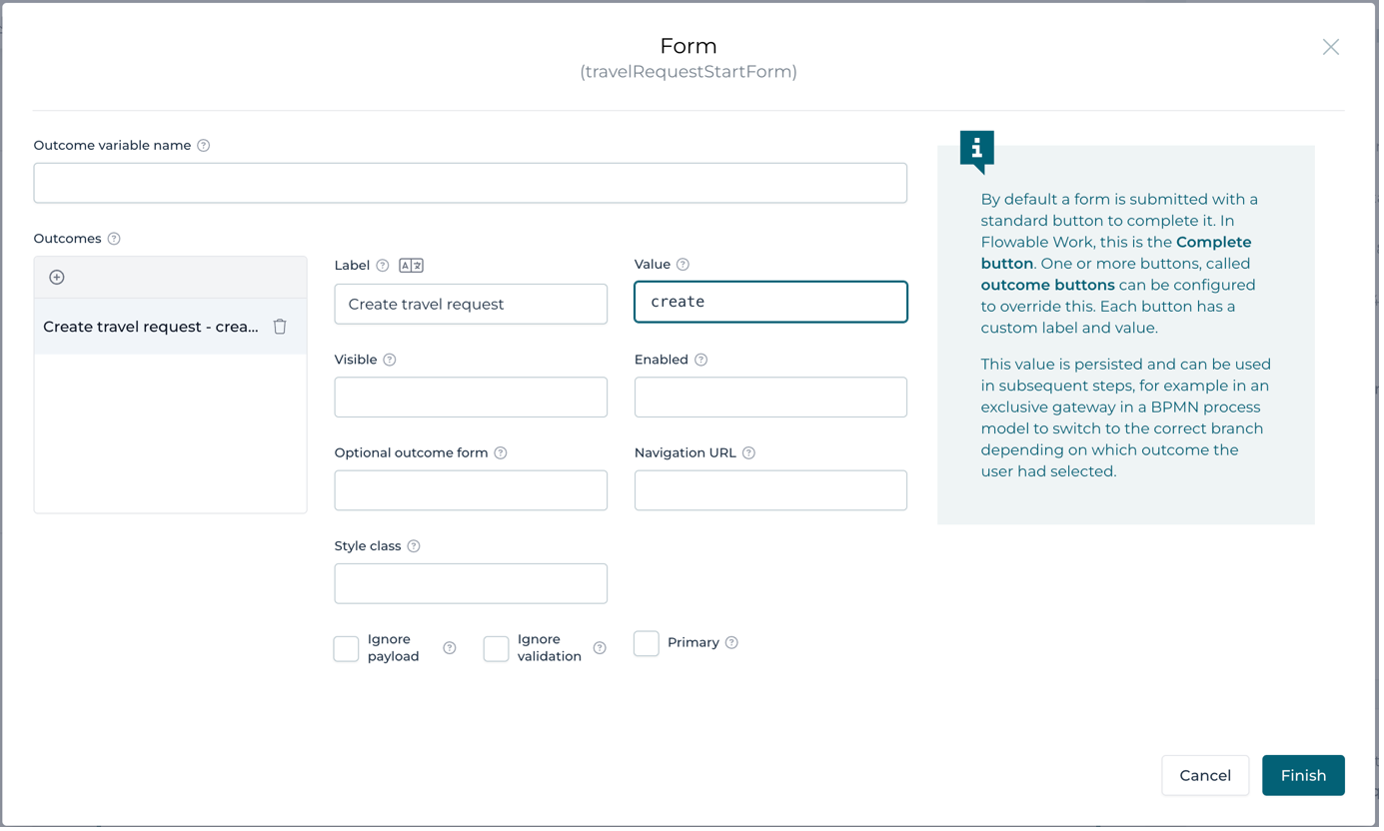This screenshot has height=831, width=1384.
Task: Click help icon next to Value label
Action: click(x=683, y=264)
